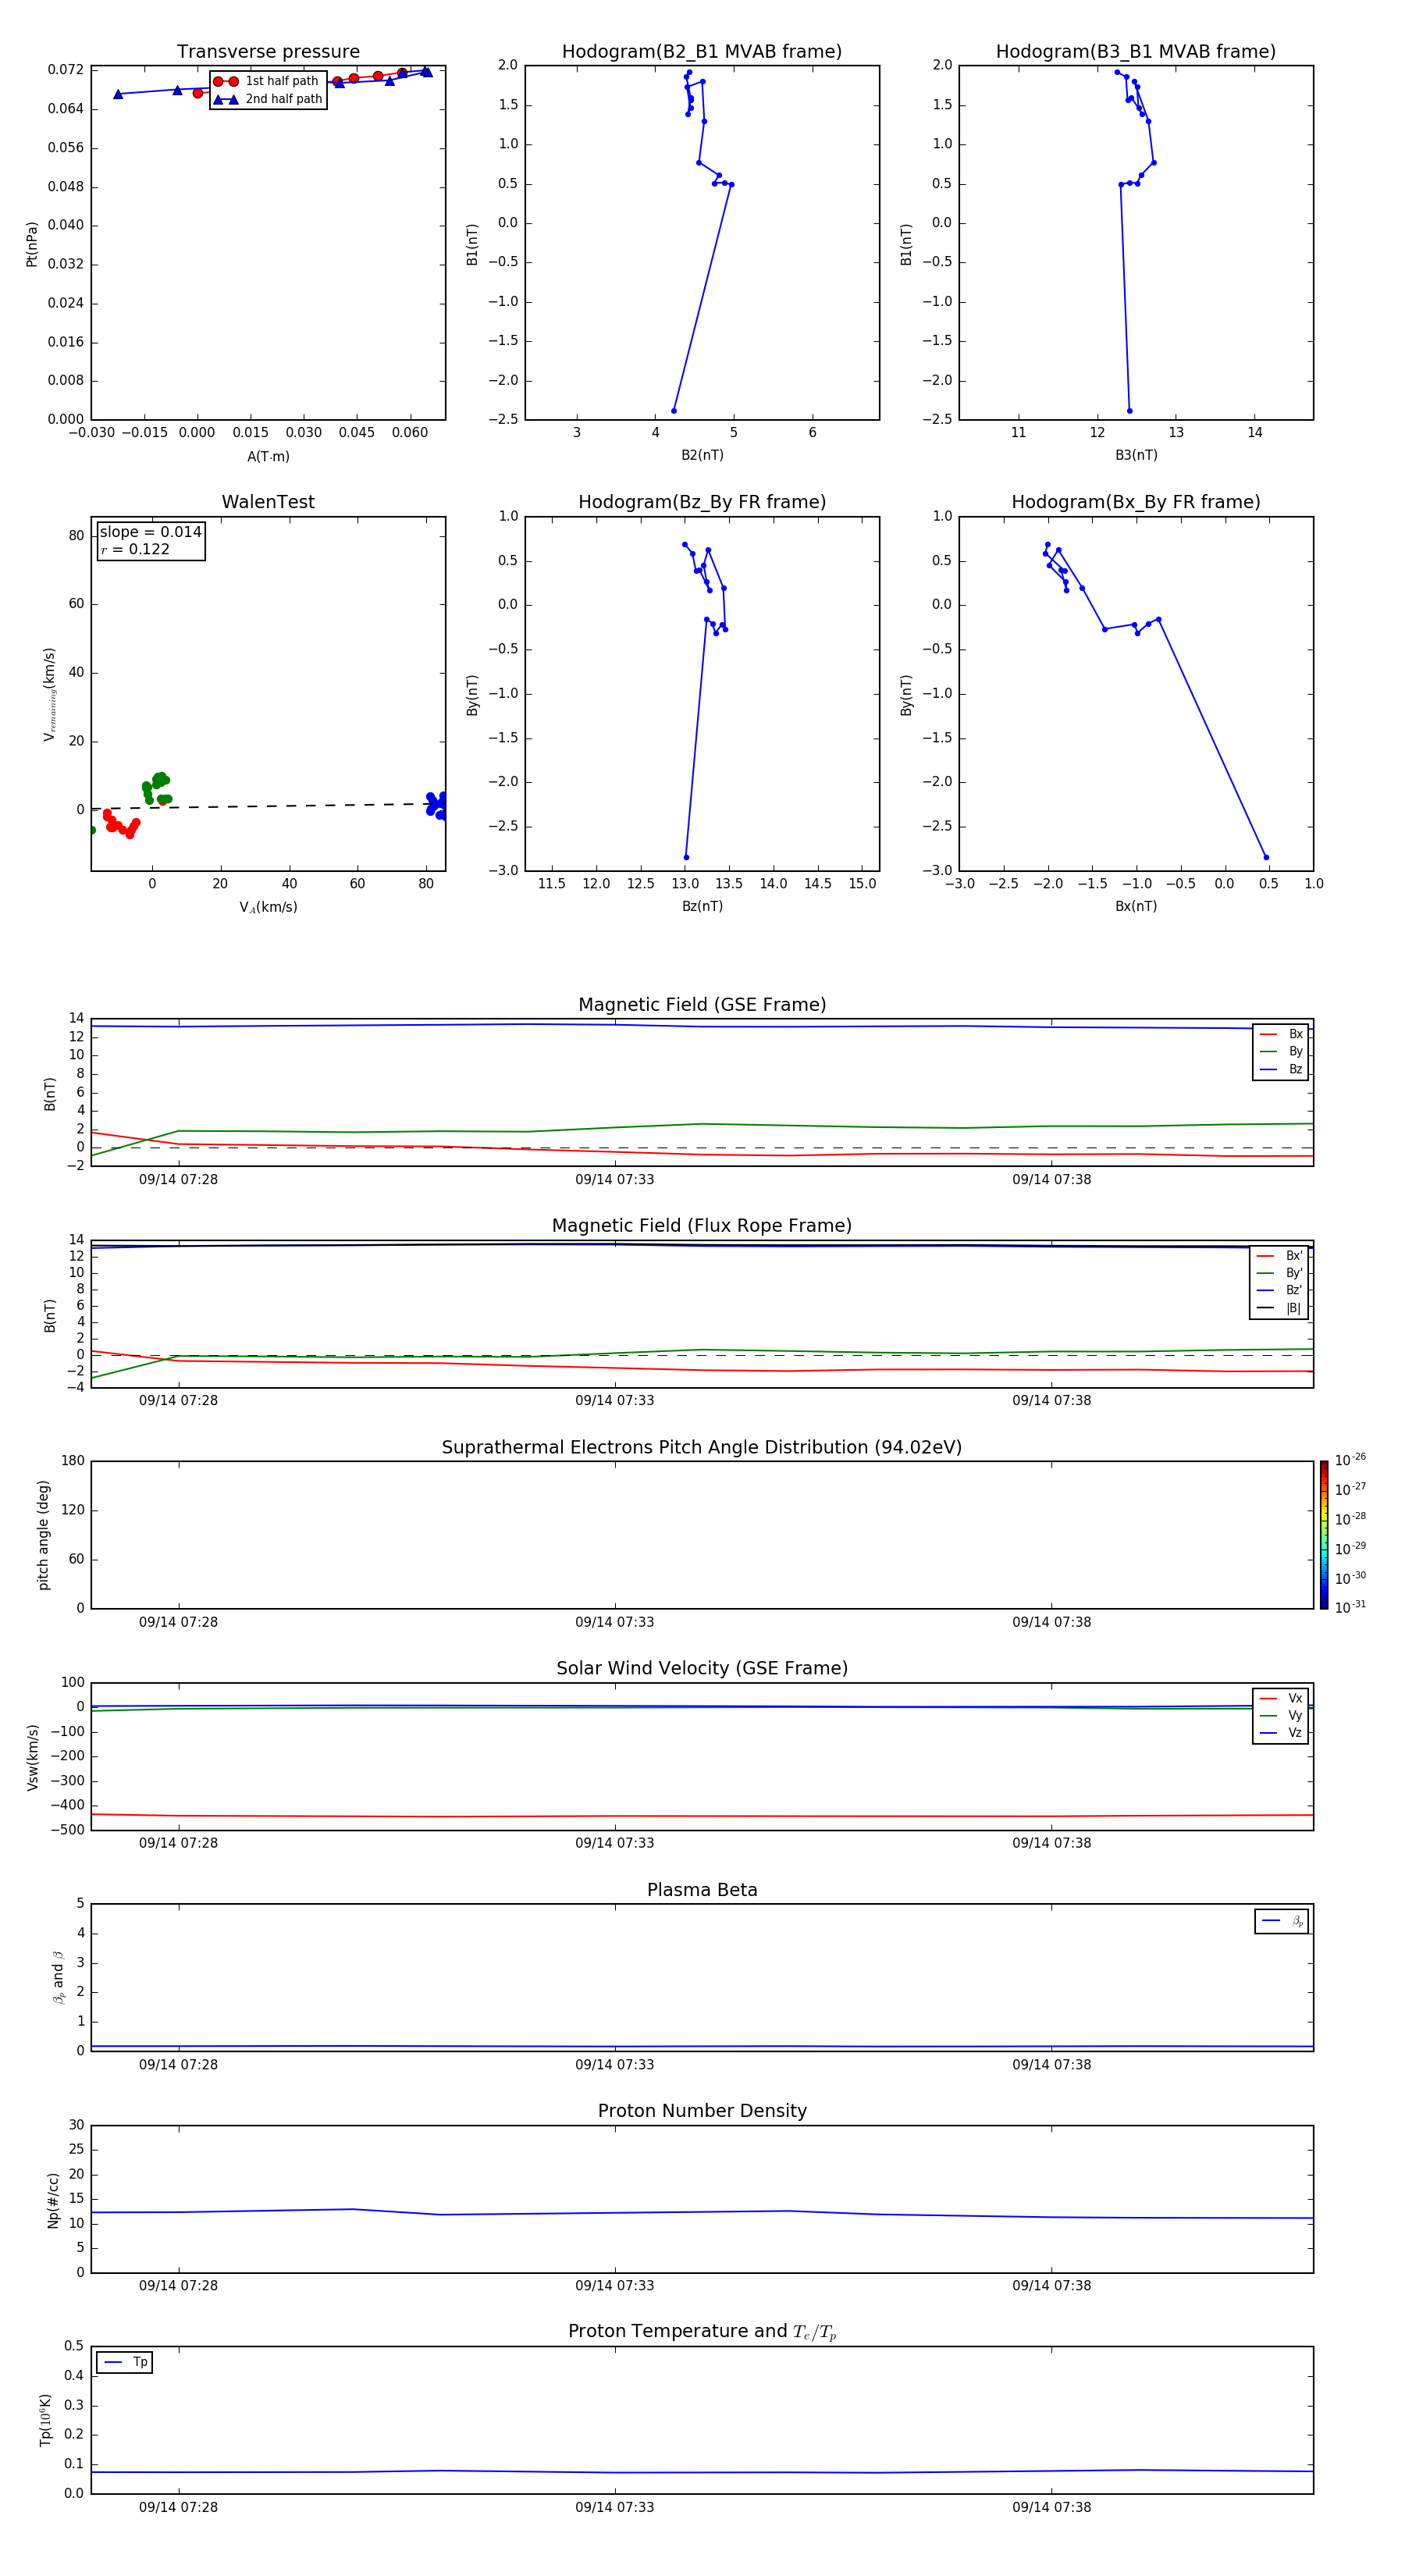Click the "Bx(nT)" x-axis label

point(1136,906)
